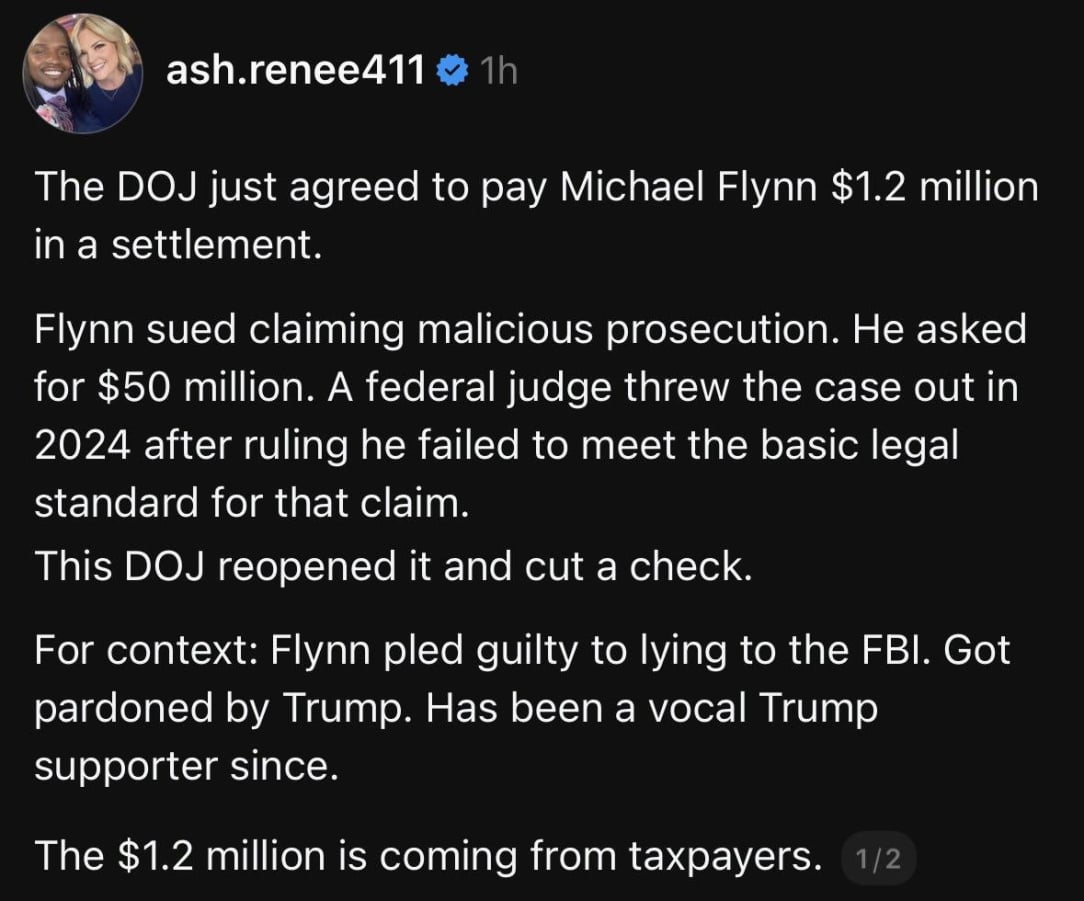Click the ash.renee411 username
Image resolution: width=1084 pixels, height=901 pixels.
pos(295,71)
